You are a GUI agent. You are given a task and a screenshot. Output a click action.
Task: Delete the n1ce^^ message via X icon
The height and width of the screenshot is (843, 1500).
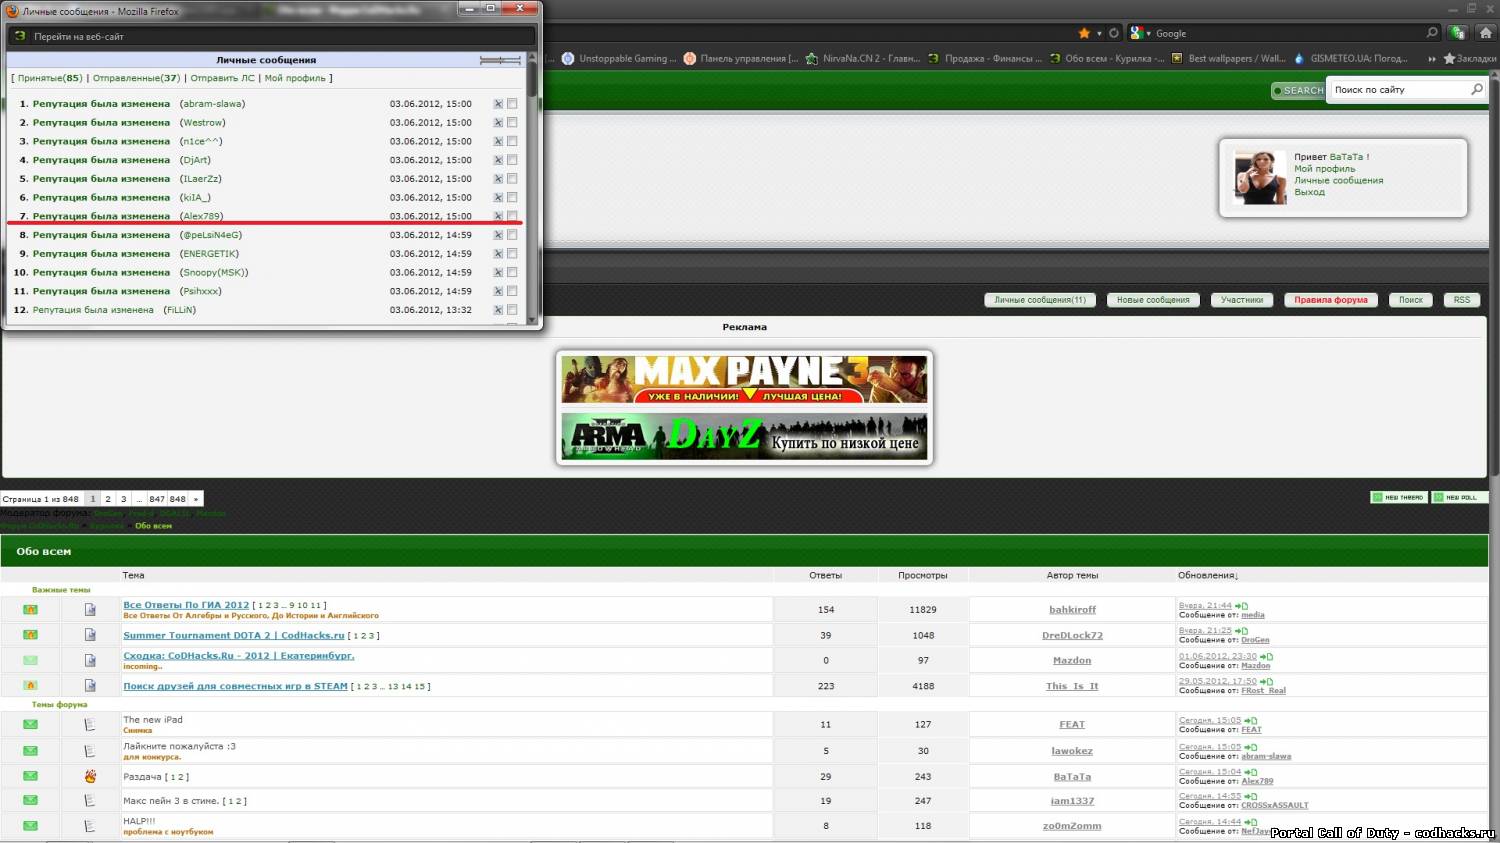pos(498,141)
